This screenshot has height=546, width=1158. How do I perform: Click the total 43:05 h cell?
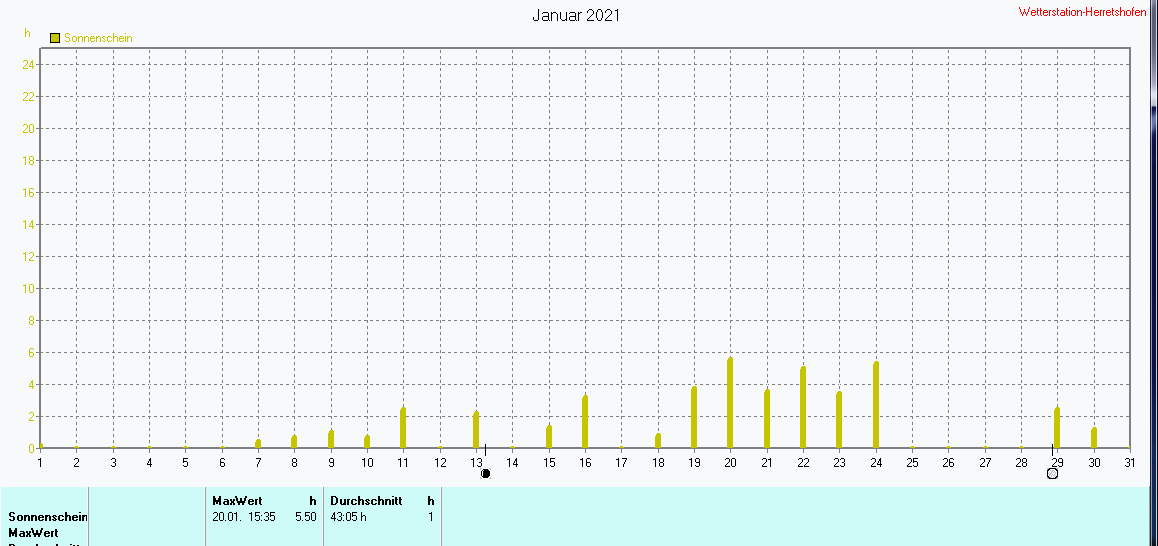coord(349,516)
